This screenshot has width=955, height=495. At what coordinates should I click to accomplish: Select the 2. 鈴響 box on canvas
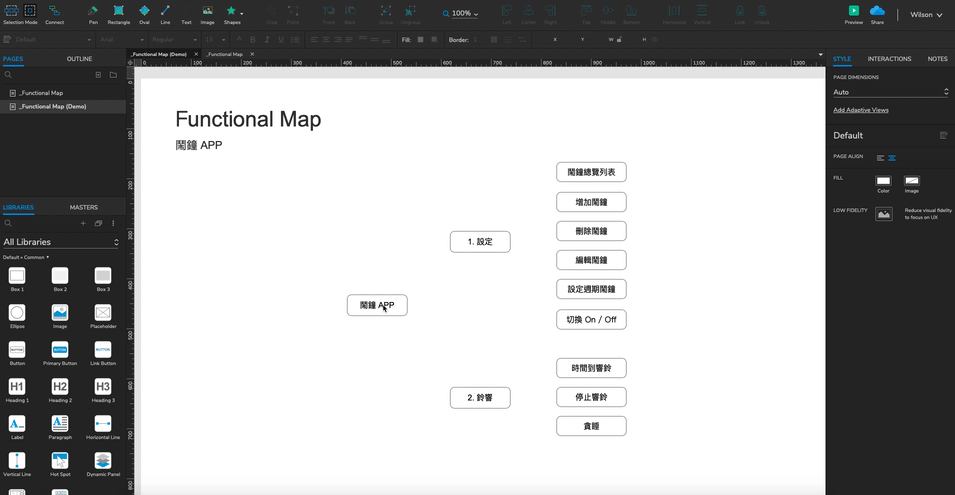coord(480,398)
